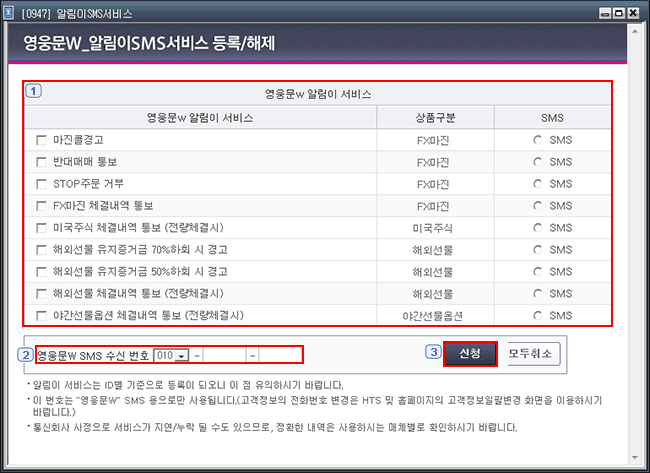Close the 알림이SMS서비스 window

[633, 14]
